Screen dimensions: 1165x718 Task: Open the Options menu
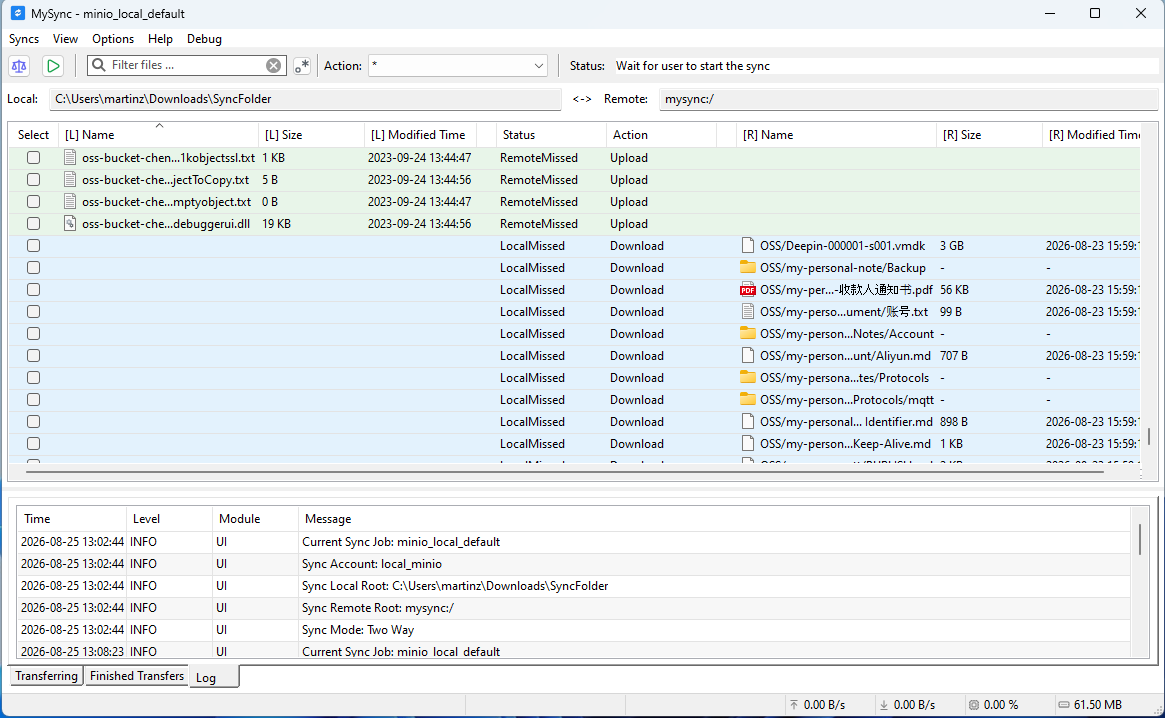(x=113, y=39)
